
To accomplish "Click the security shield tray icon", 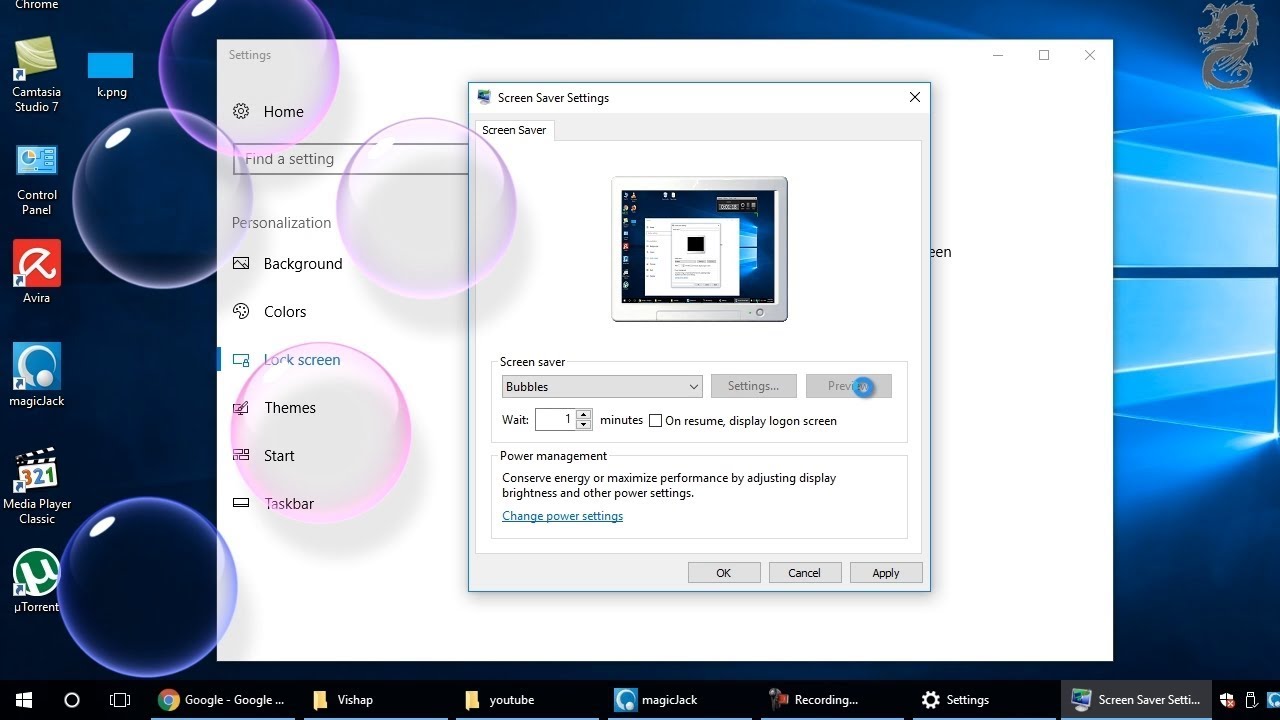I will coord(1227,700).
